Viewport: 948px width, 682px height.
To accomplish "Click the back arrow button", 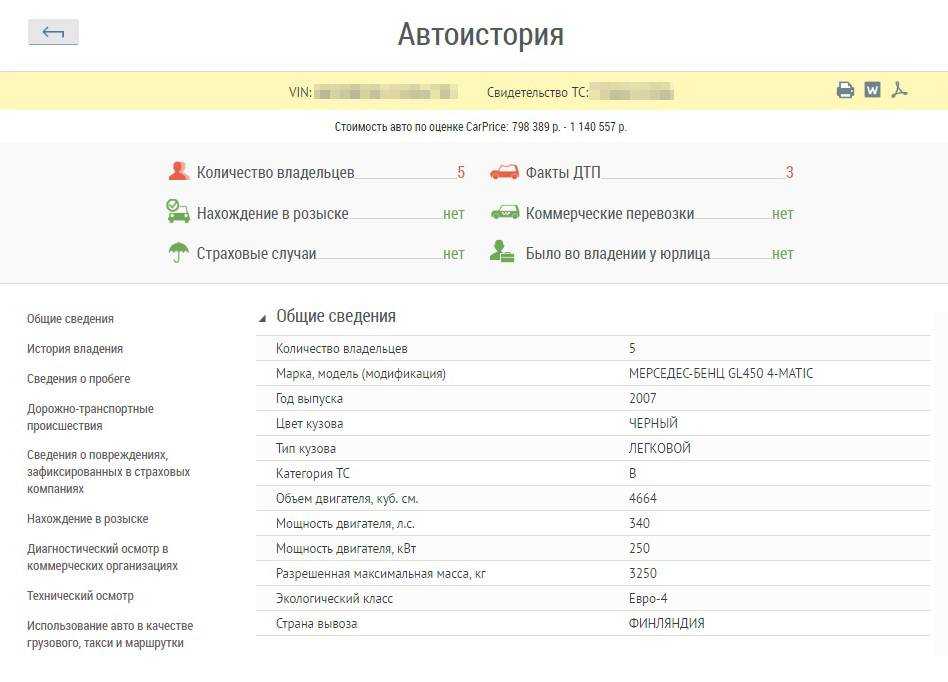I will [x=53, y=33].
